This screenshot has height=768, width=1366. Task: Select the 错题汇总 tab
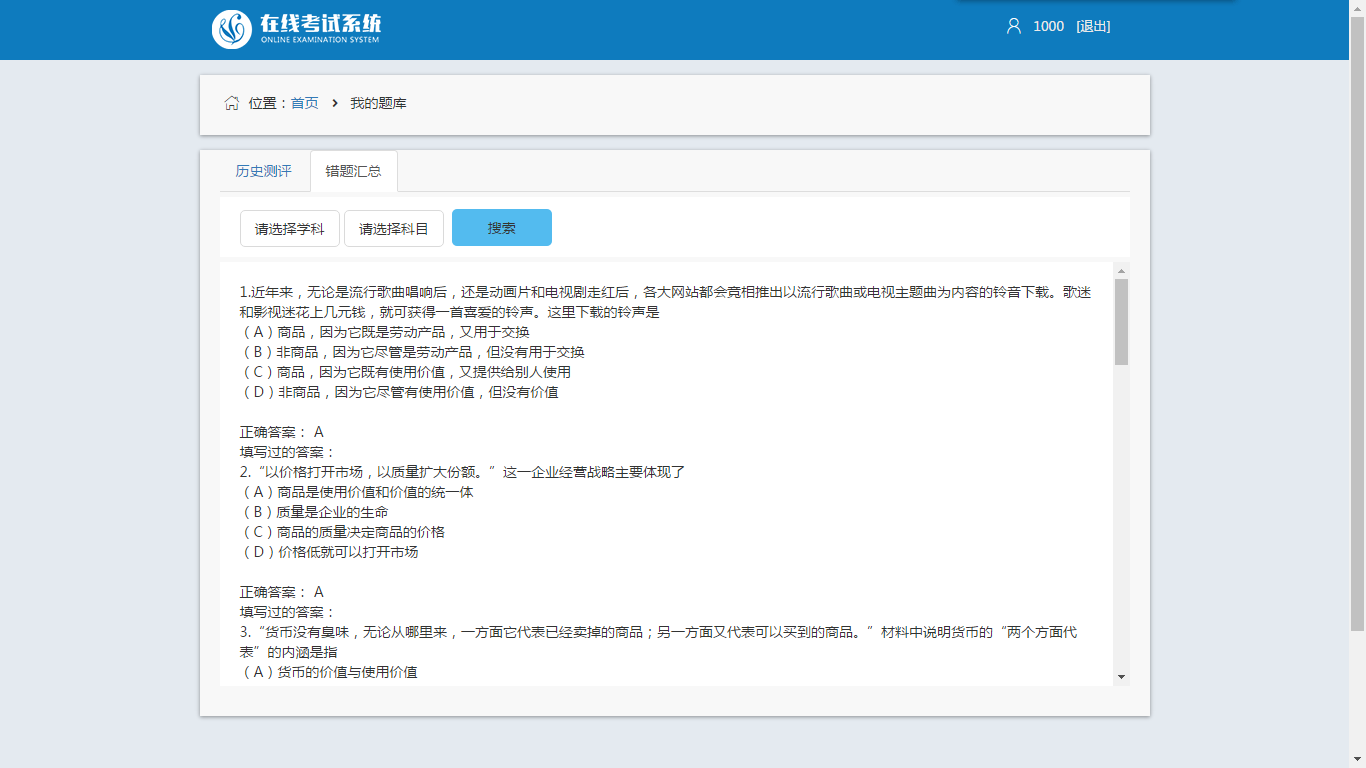353,171
